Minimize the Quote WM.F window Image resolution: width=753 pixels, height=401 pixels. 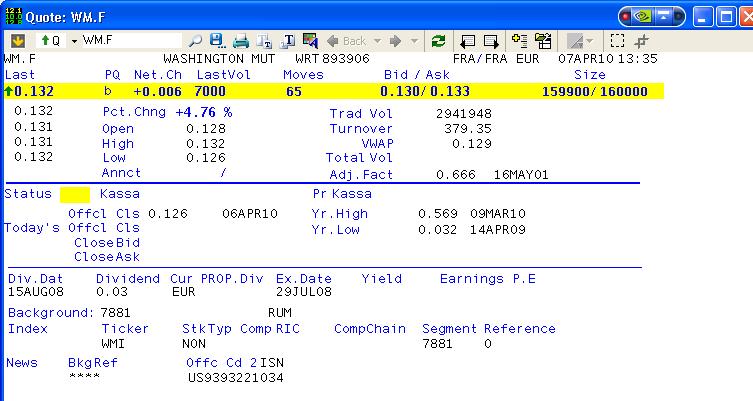click(x=702, y=17)
